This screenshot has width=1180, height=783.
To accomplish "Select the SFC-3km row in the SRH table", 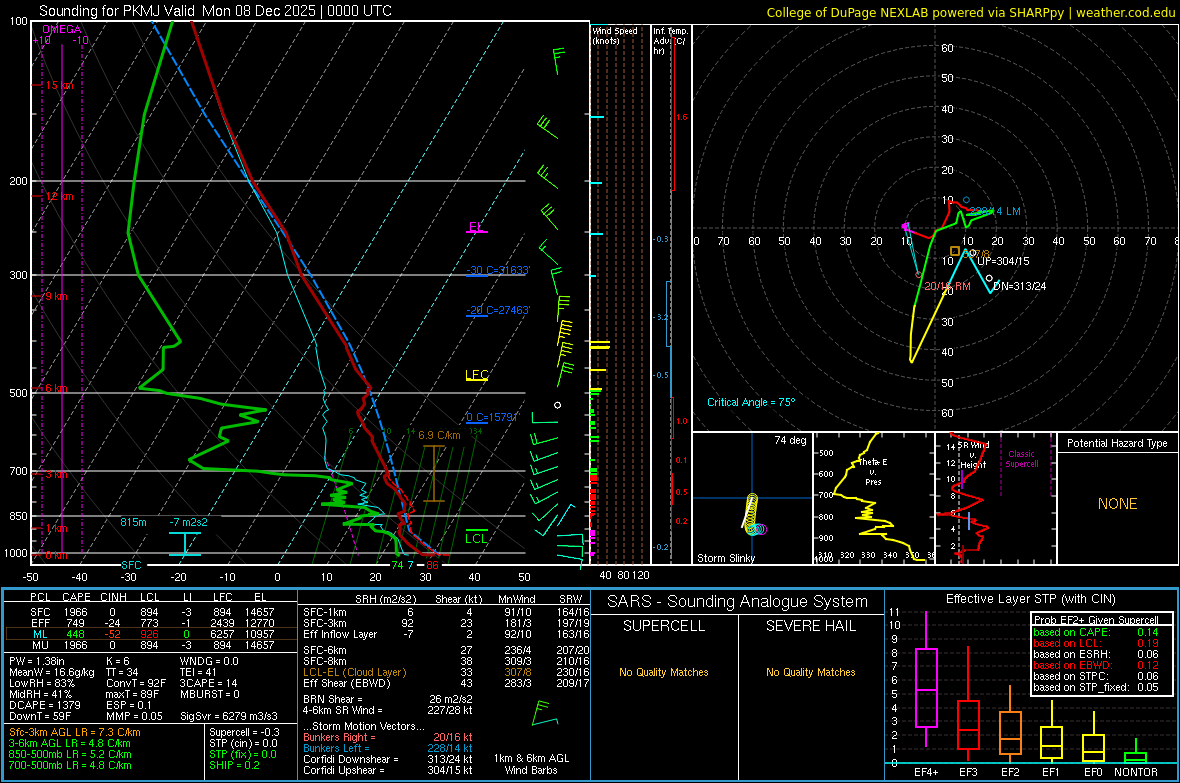I will 446,623.
